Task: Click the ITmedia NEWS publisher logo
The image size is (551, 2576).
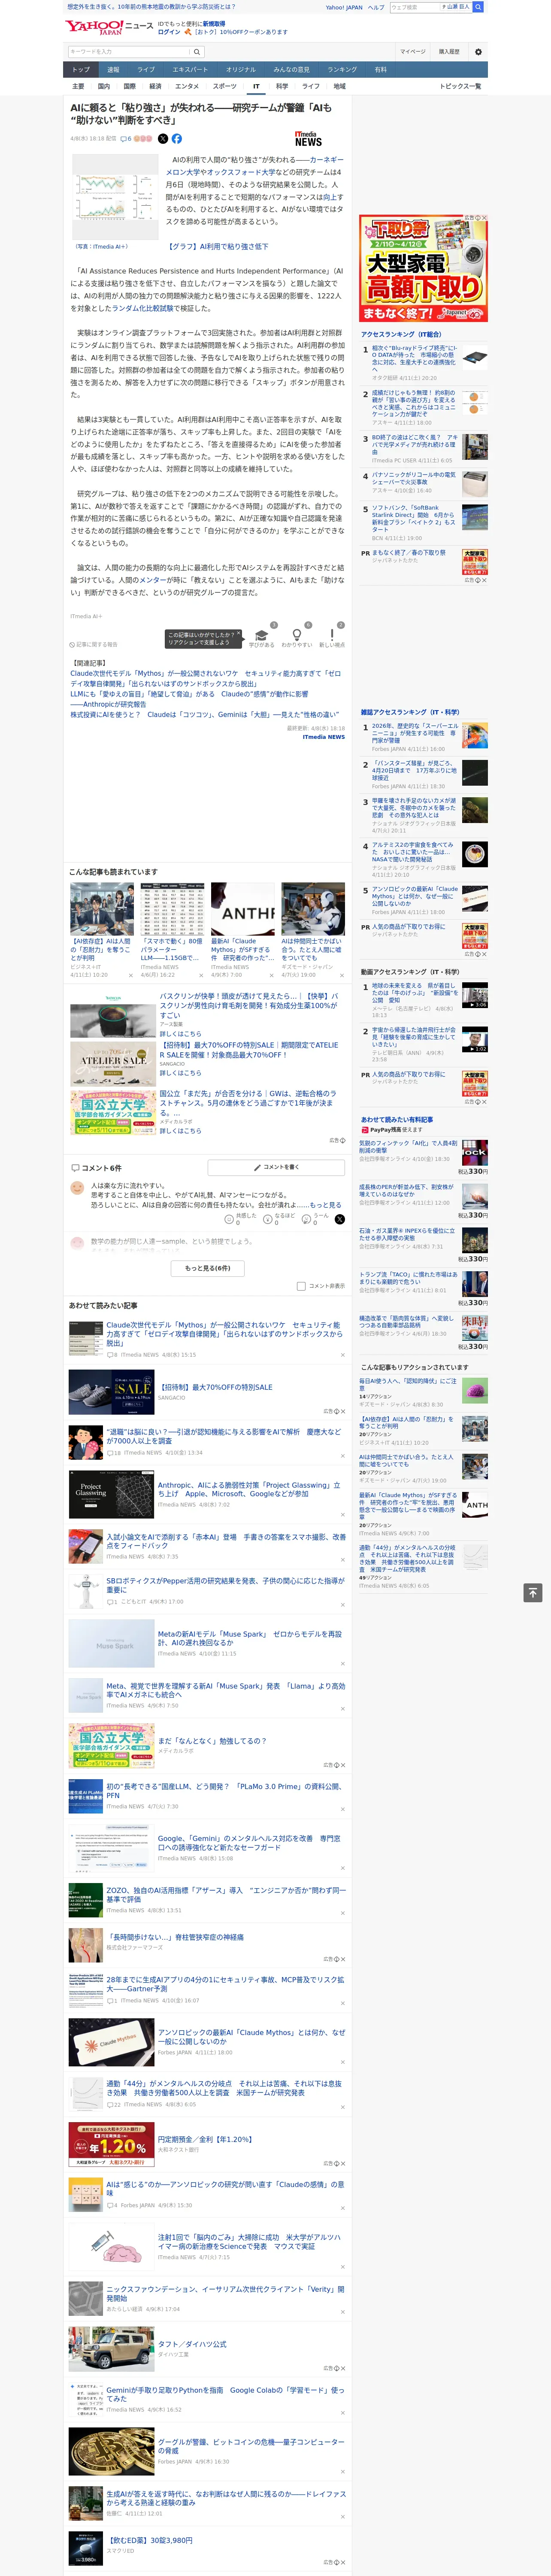Action: tap(308, 139)
